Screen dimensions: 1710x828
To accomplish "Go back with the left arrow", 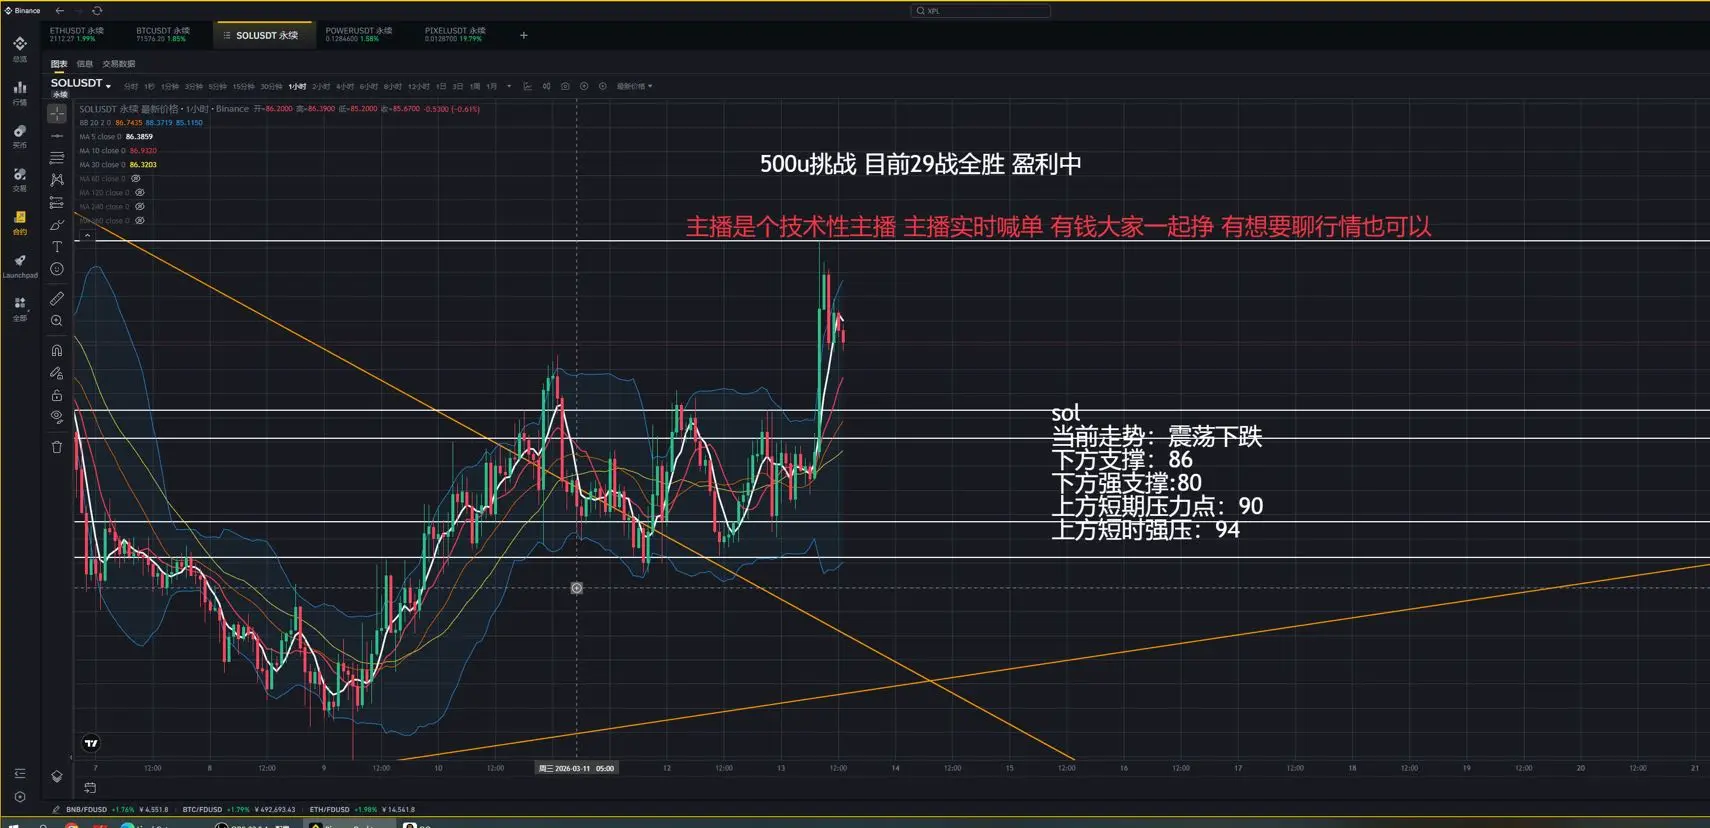I will pos(60,10).
